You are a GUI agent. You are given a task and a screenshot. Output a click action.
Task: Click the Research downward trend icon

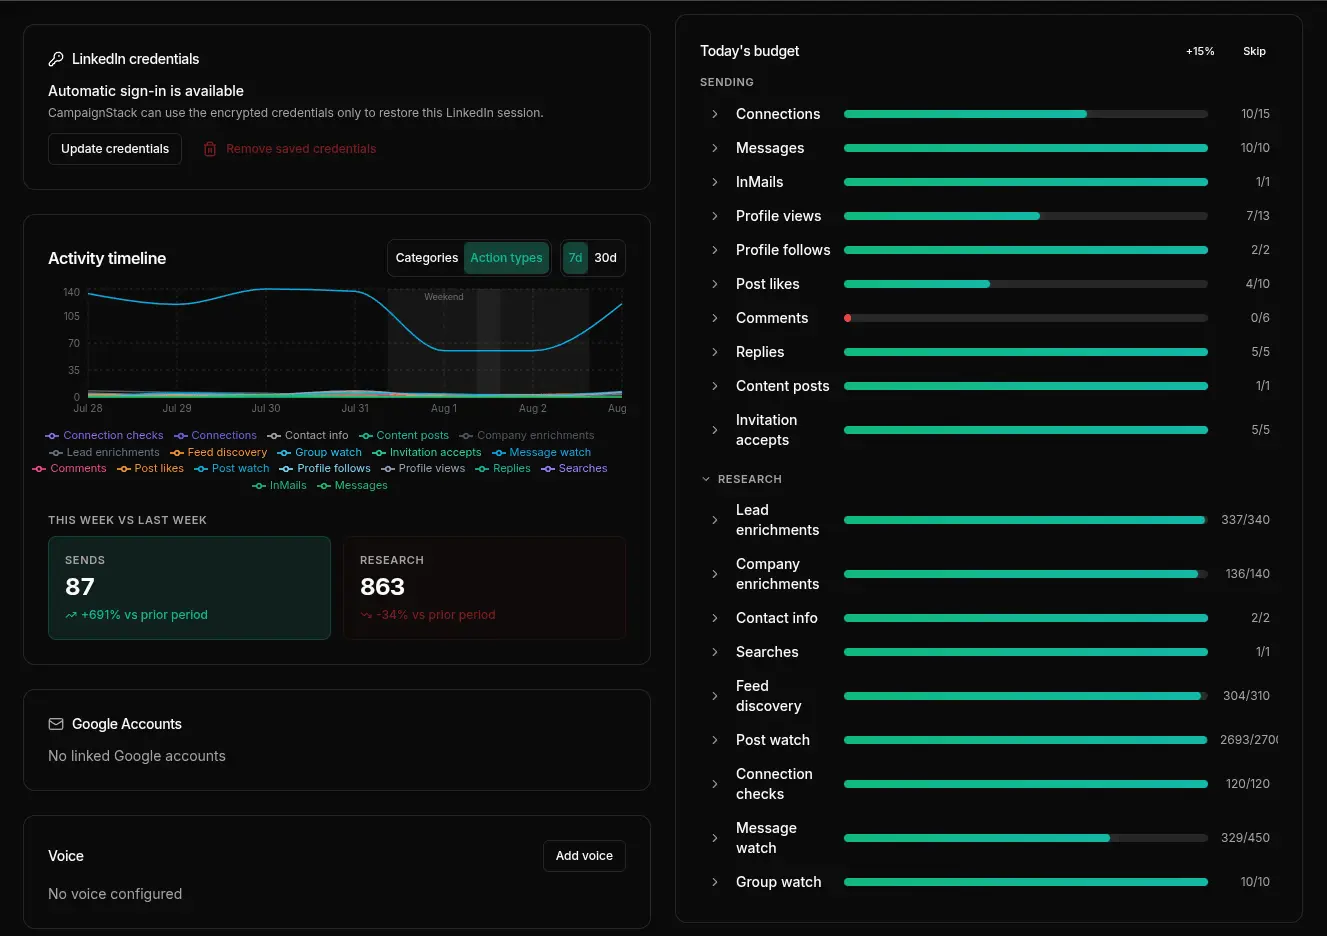366,615
